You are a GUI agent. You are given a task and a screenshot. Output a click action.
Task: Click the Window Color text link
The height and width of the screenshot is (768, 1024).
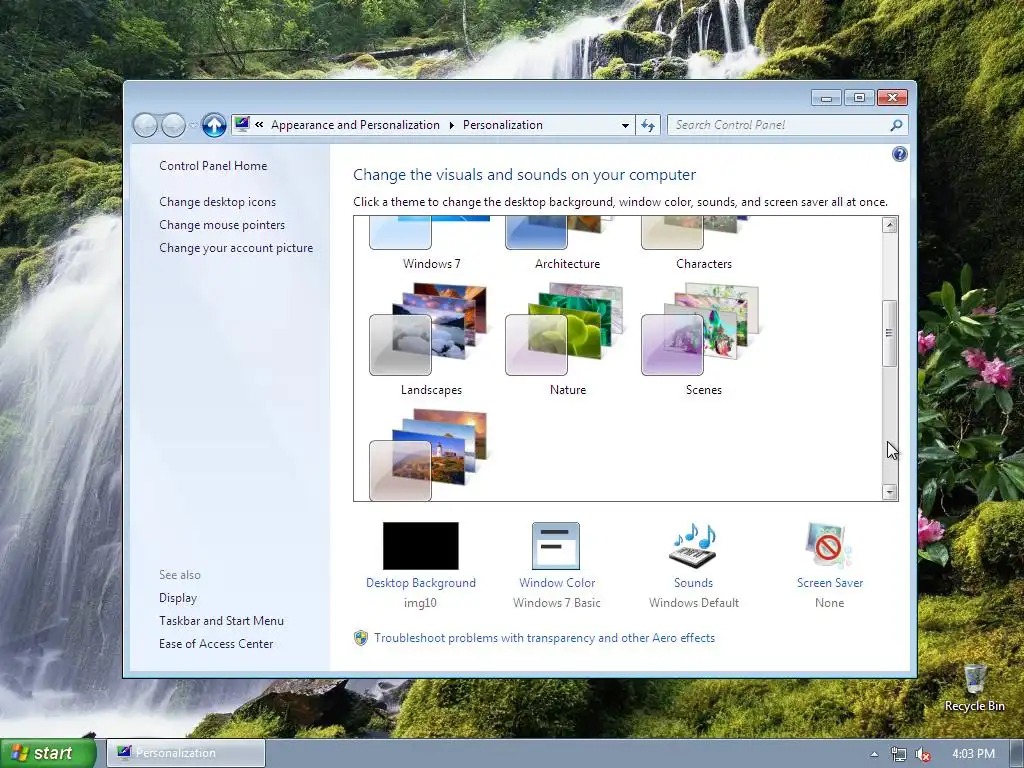click(557, 583)
